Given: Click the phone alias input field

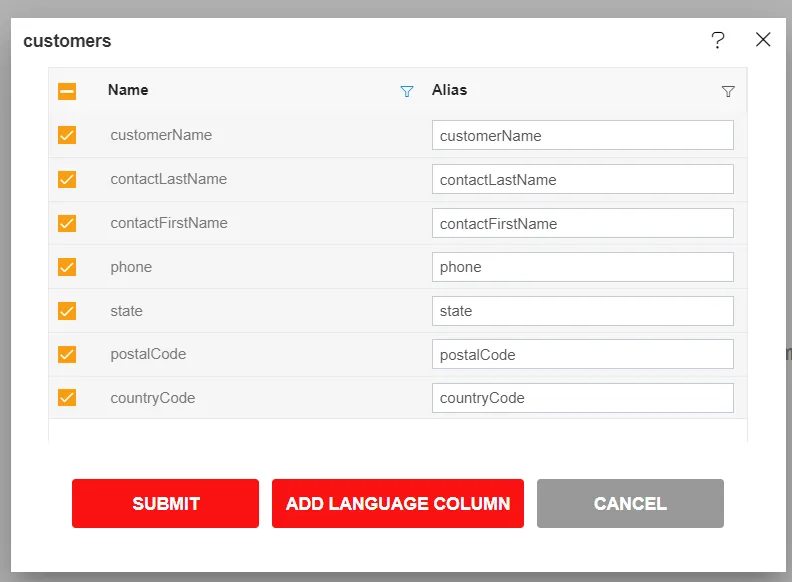Looking at the screenshot, I should (582, 267).
